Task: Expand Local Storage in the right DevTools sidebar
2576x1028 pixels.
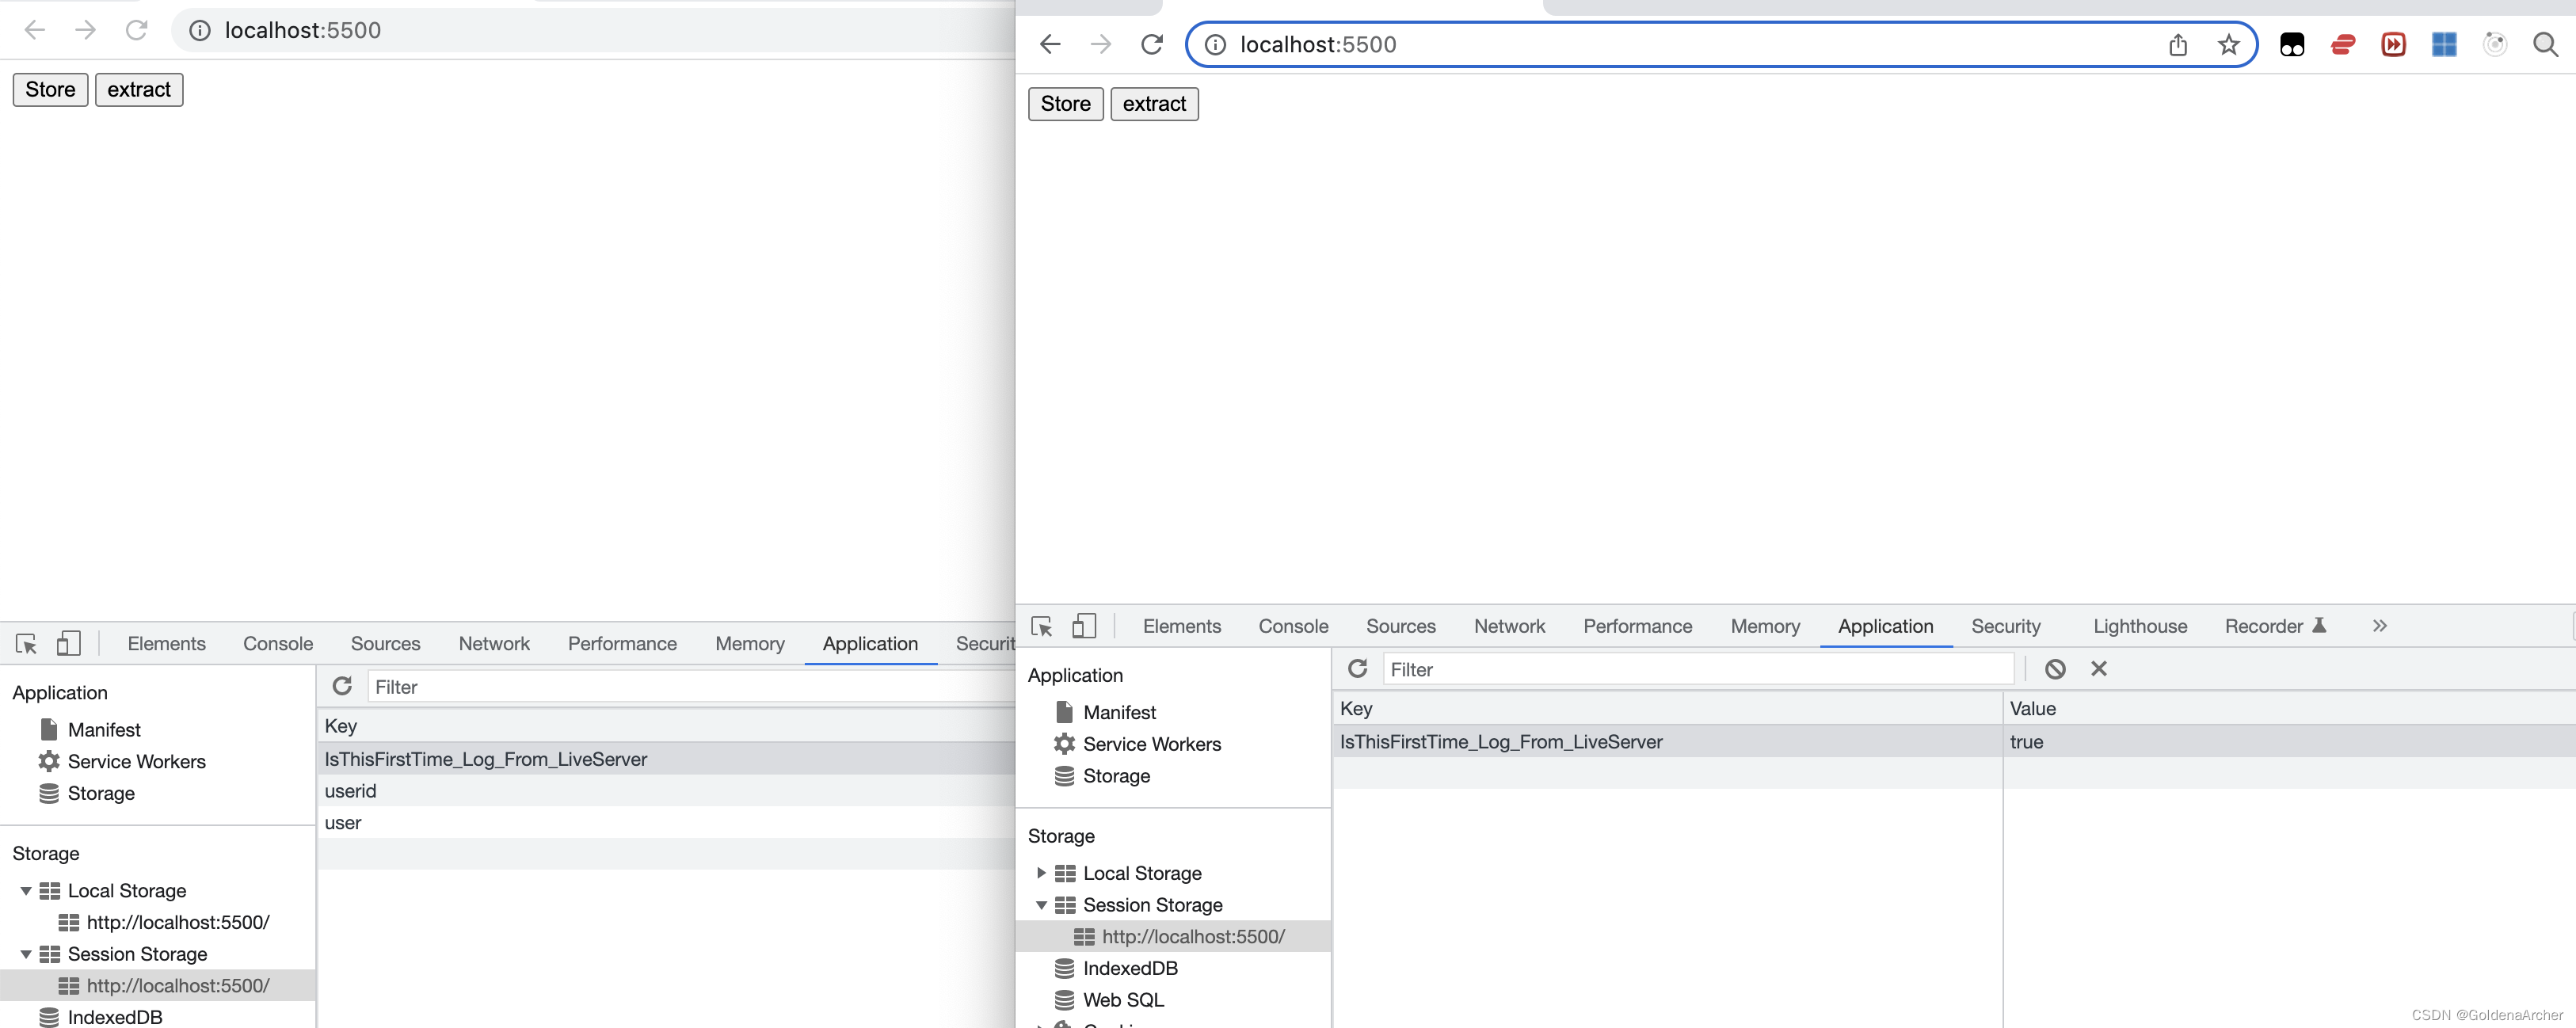Action: tap(1041, 873)
